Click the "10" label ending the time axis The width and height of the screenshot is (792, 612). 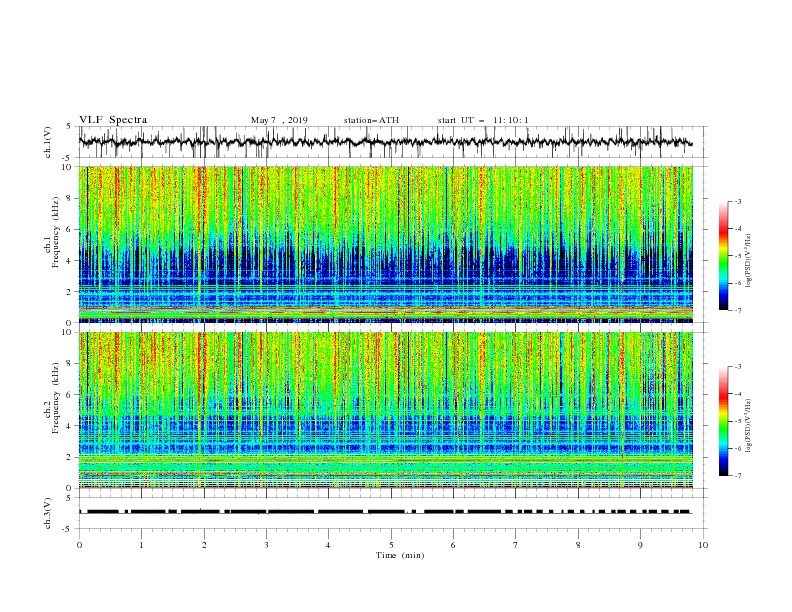703,545
